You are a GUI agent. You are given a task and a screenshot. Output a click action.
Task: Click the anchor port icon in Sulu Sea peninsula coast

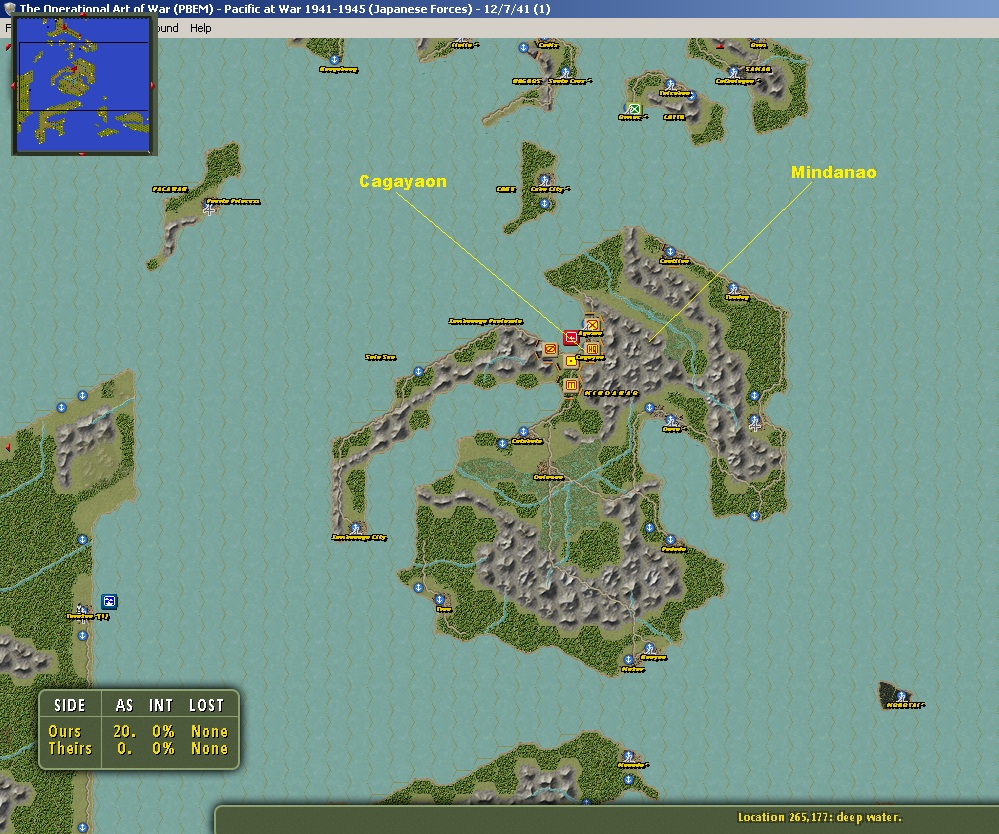click(418, 371)
